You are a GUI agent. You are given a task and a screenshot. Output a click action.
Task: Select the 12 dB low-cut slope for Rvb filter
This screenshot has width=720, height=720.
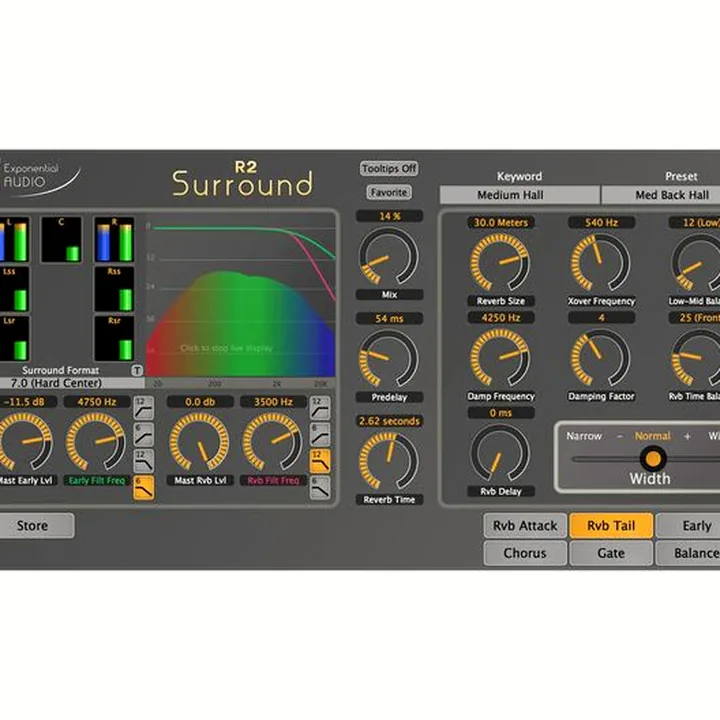click(x=320, y=408)
